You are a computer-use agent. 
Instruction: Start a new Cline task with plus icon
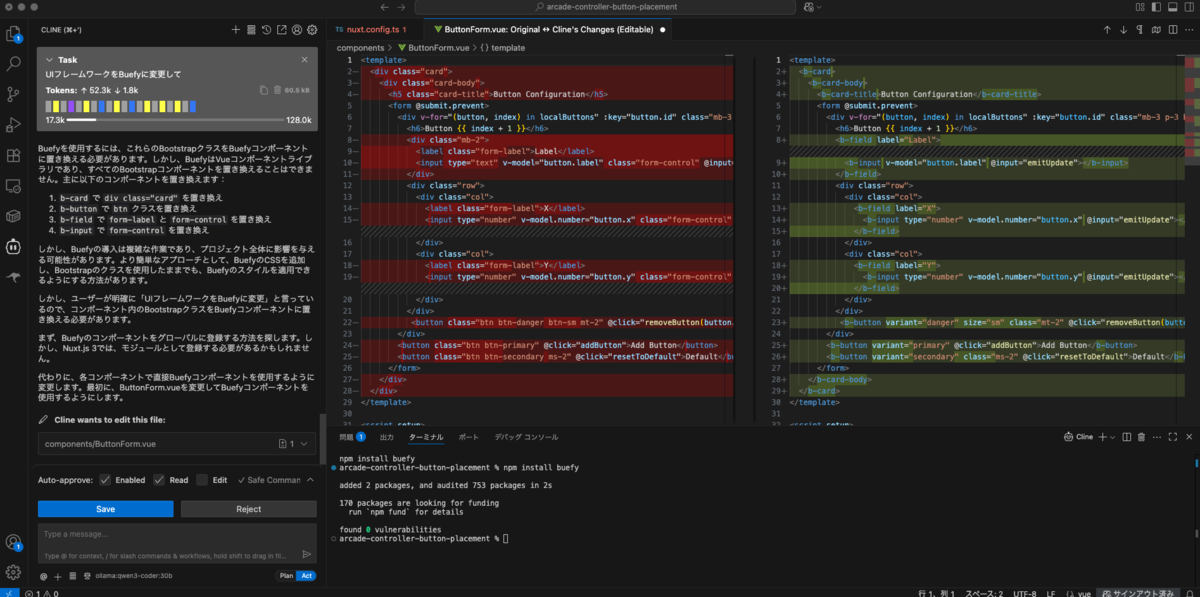click(235, 30)
